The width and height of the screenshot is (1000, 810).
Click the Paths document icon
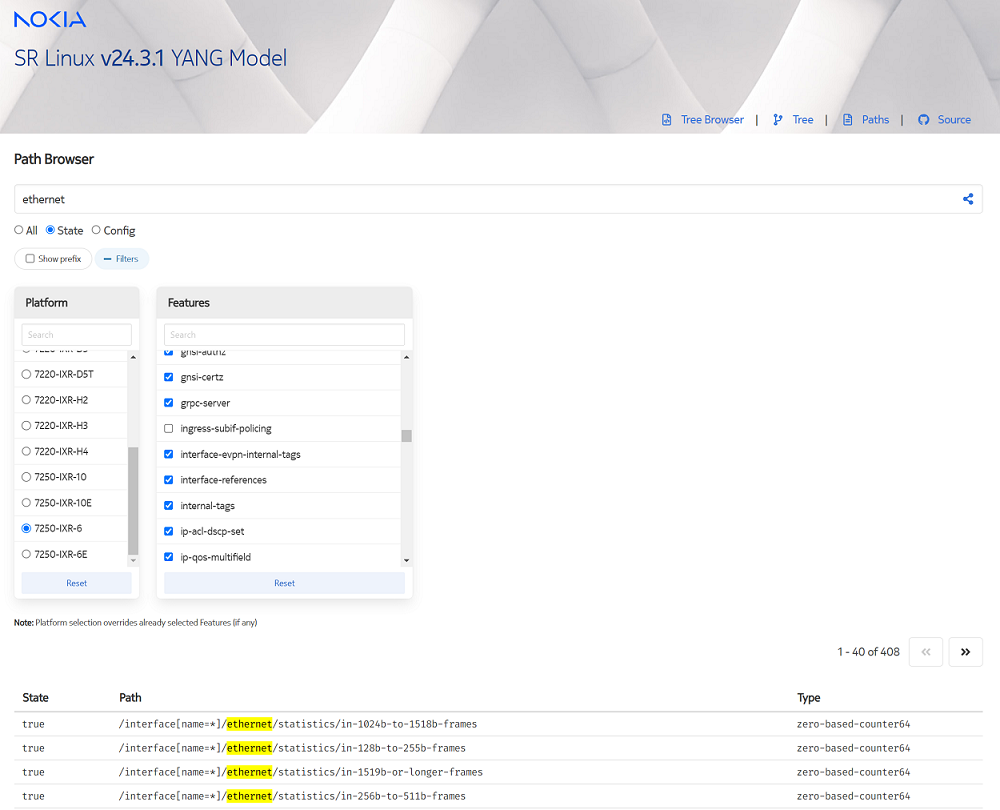pyautogui.click(x=848, y=120)
